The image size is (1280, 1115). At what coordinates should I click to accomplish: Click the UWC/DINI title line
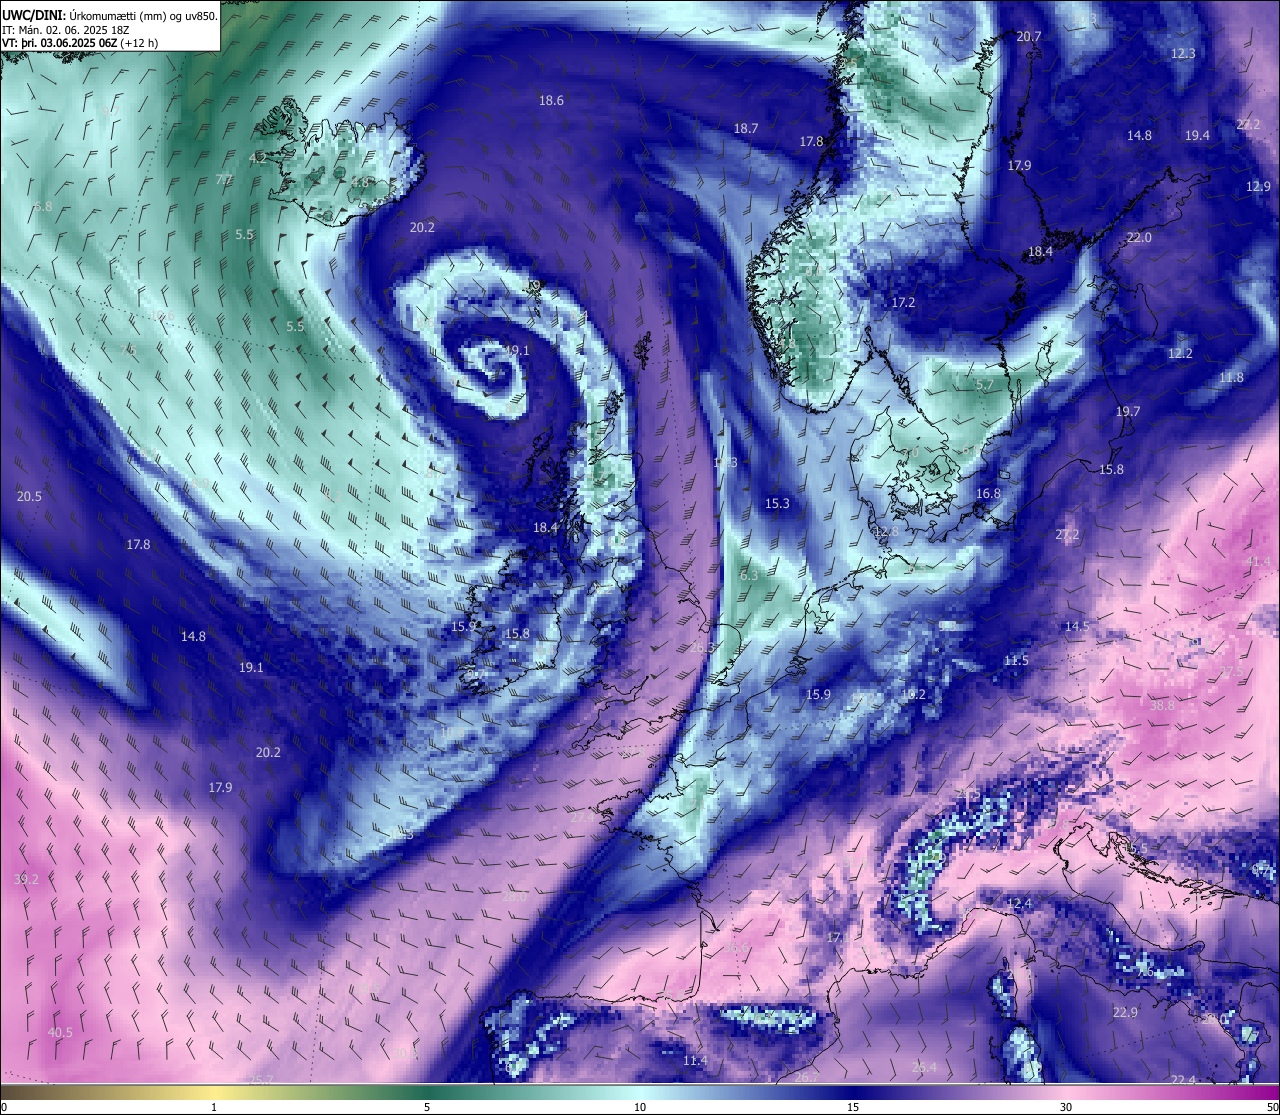click(110, 15)
